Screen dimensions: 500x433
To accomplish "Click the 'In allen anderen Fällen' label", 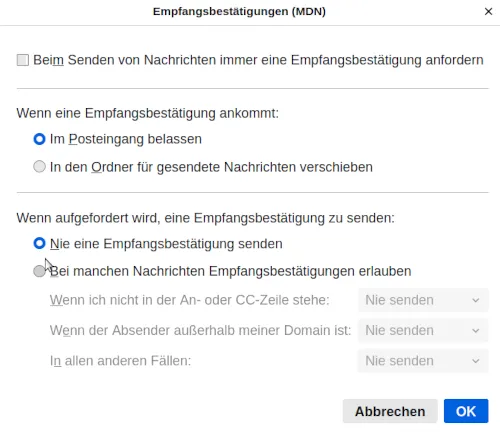I will 120,361.
